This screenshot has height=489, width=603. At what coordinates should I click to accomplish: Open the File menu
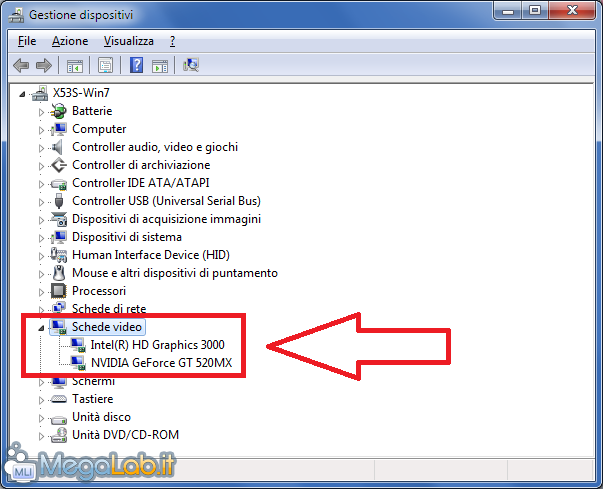coord(27,41)
